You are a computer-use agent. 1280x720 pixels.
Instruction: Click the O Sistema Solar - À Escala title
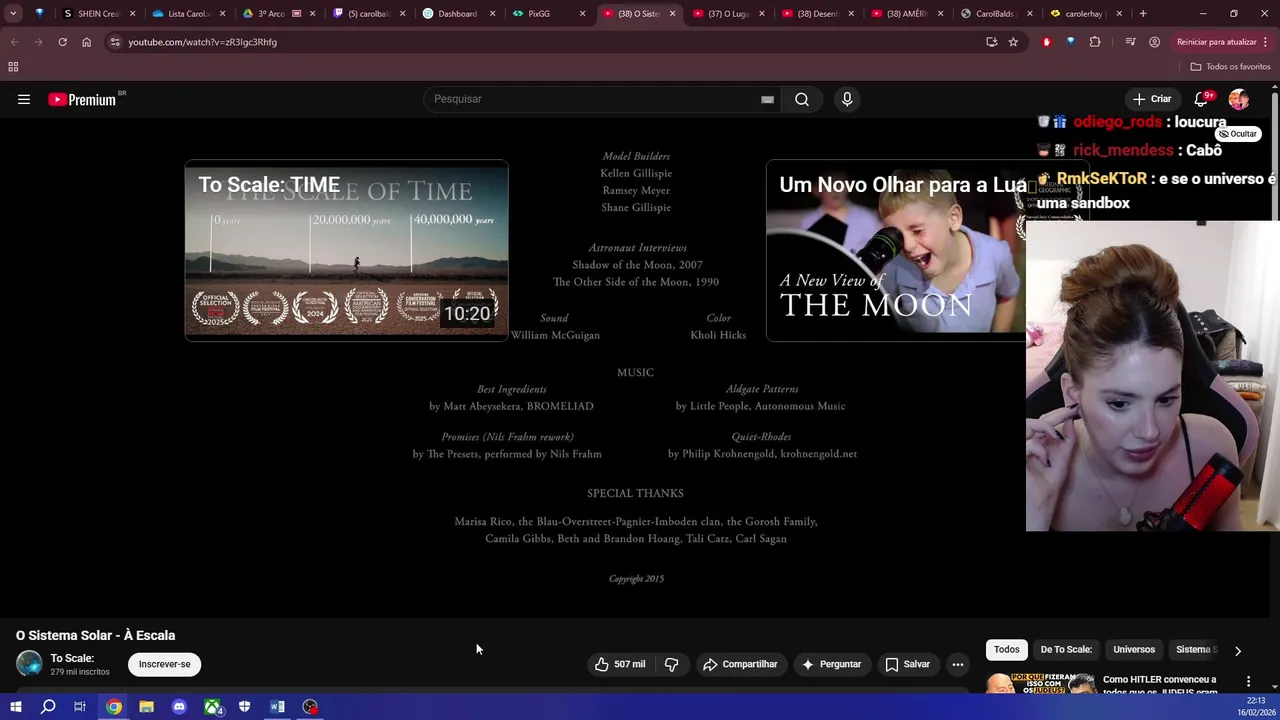tap(95, 635)
